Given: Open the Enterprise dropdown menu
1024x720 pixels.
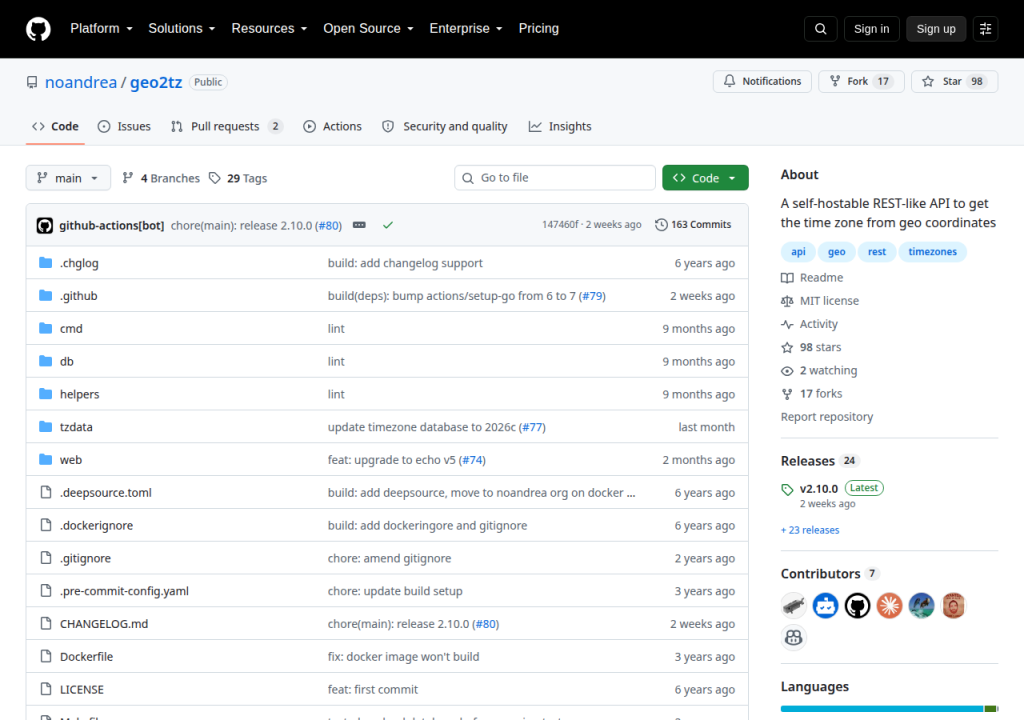Looking at the screenshot, I should (x=466, y=29).
